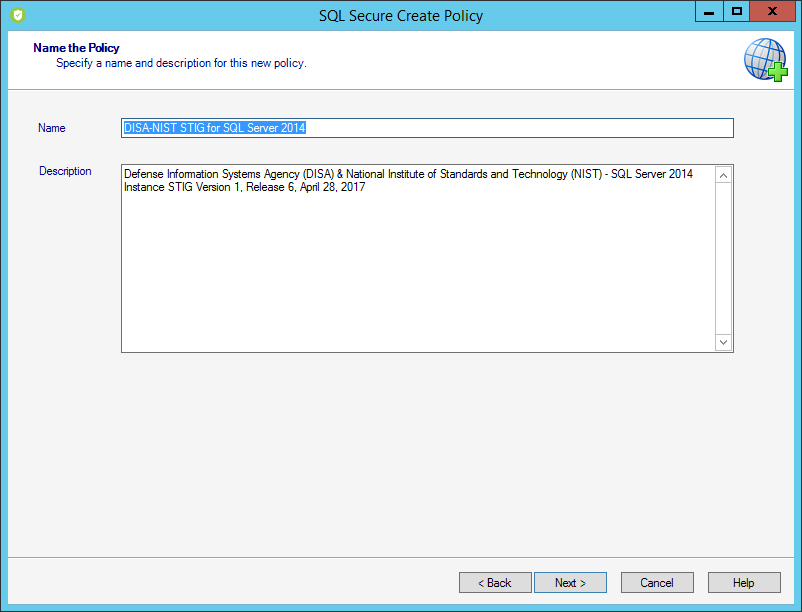The image size is (802, 612).
Task: Click inside the Description text area
Action: 418,258
